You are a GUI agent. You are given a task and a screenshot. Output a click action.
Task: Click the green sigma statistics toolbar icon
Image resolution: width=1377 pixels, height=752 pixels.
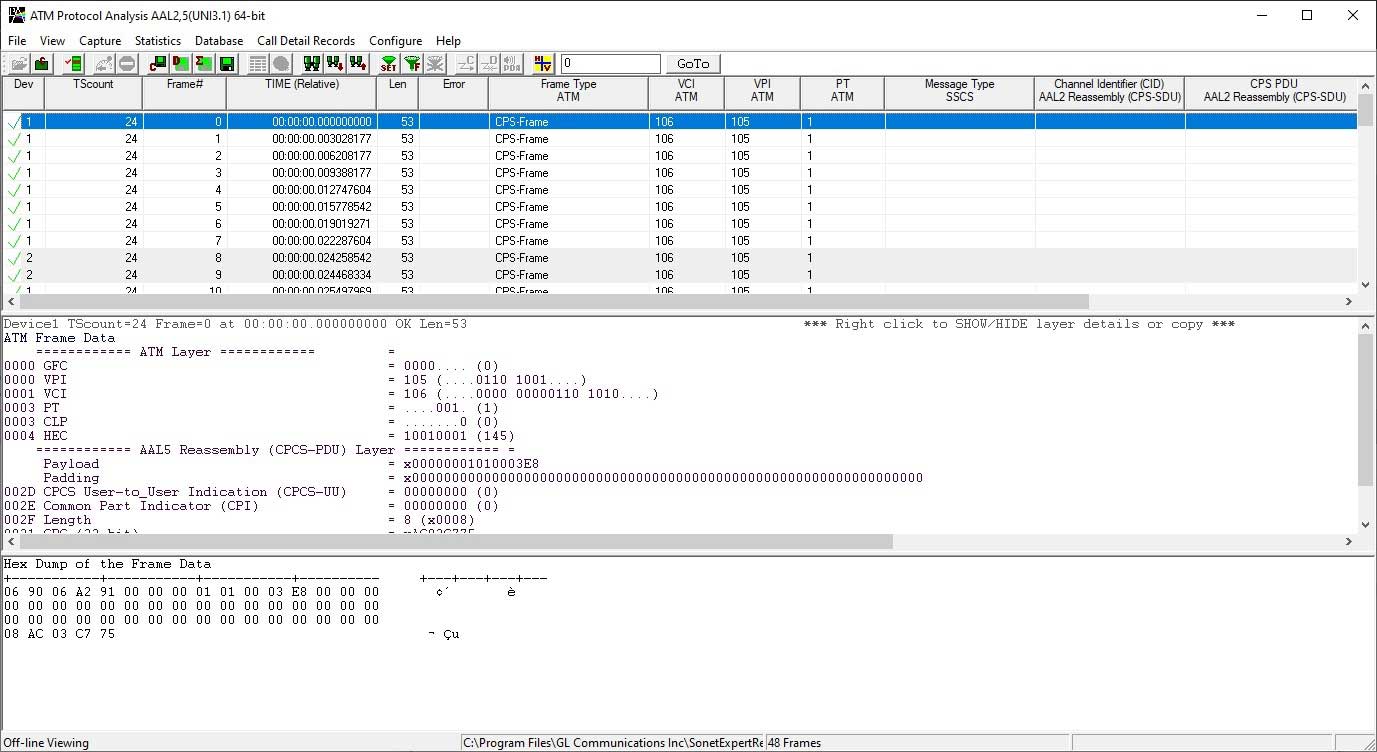pyautogui.click(x=204, y=64)
